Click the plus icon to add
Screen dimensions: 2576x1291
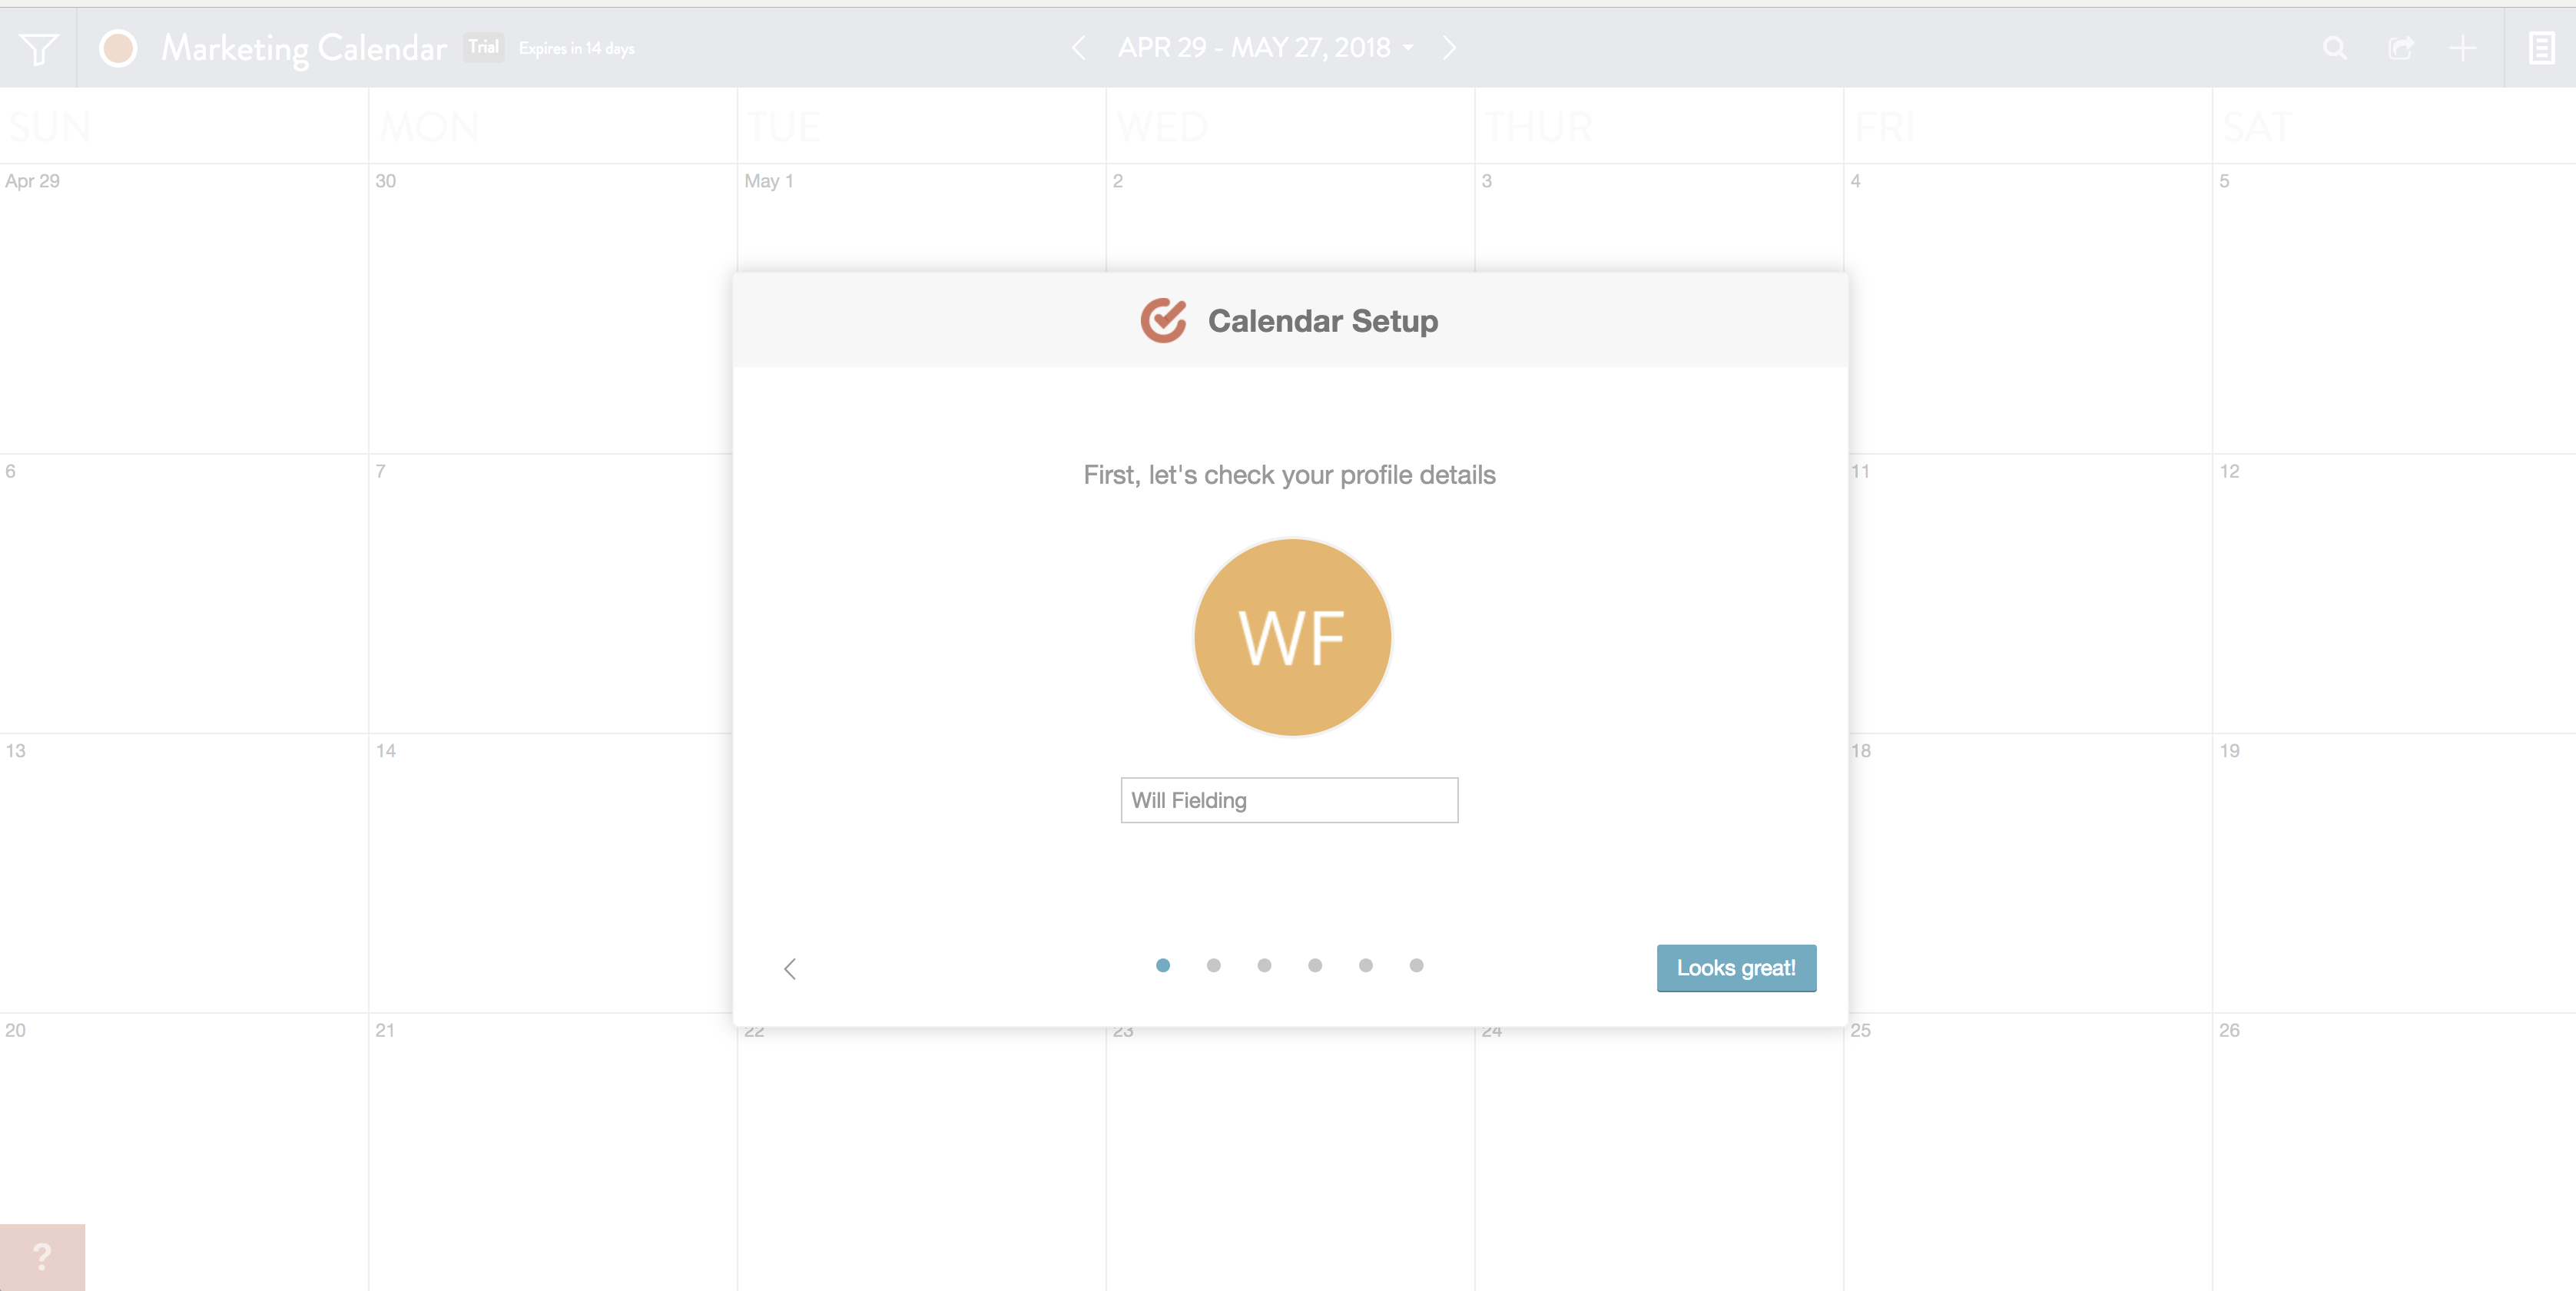[2462, 48]
